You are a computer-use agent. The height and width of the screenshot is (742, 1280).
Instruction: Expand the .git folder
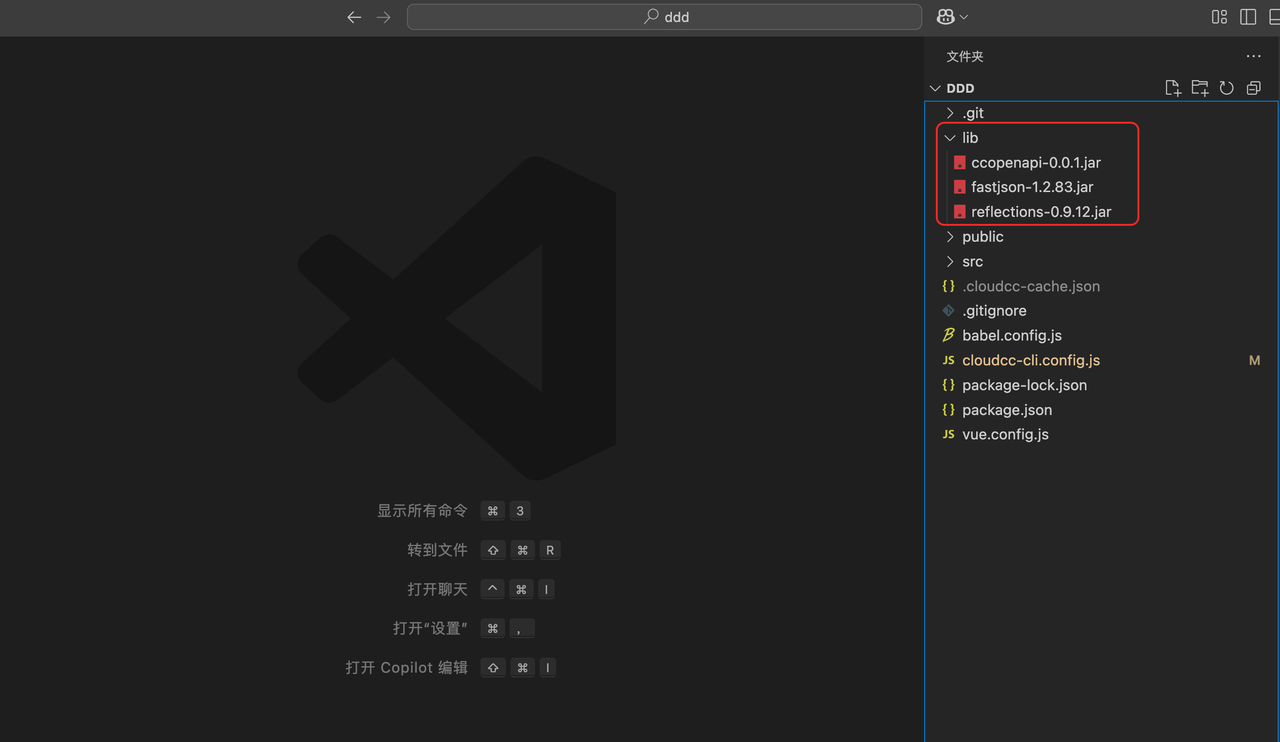pyautogui.click(x=972, y=113)
